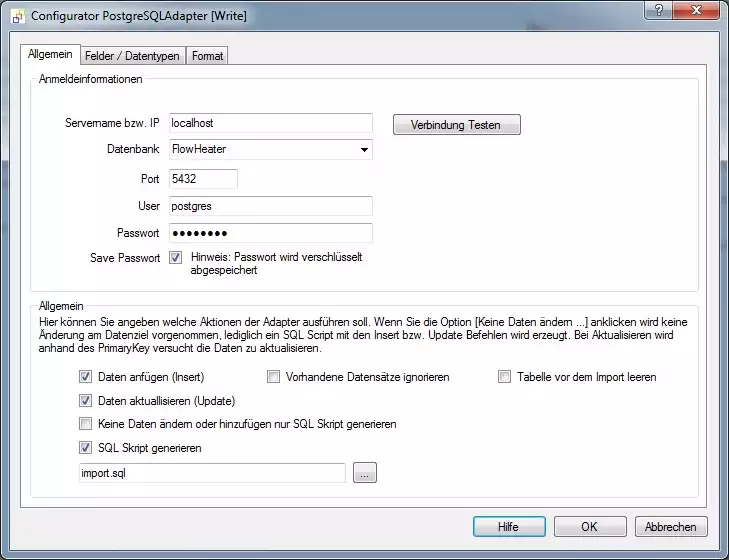The image size is (729, 560).
Task: Toggle the Save Passwort checkbox
Action: [x=176, y=258]
